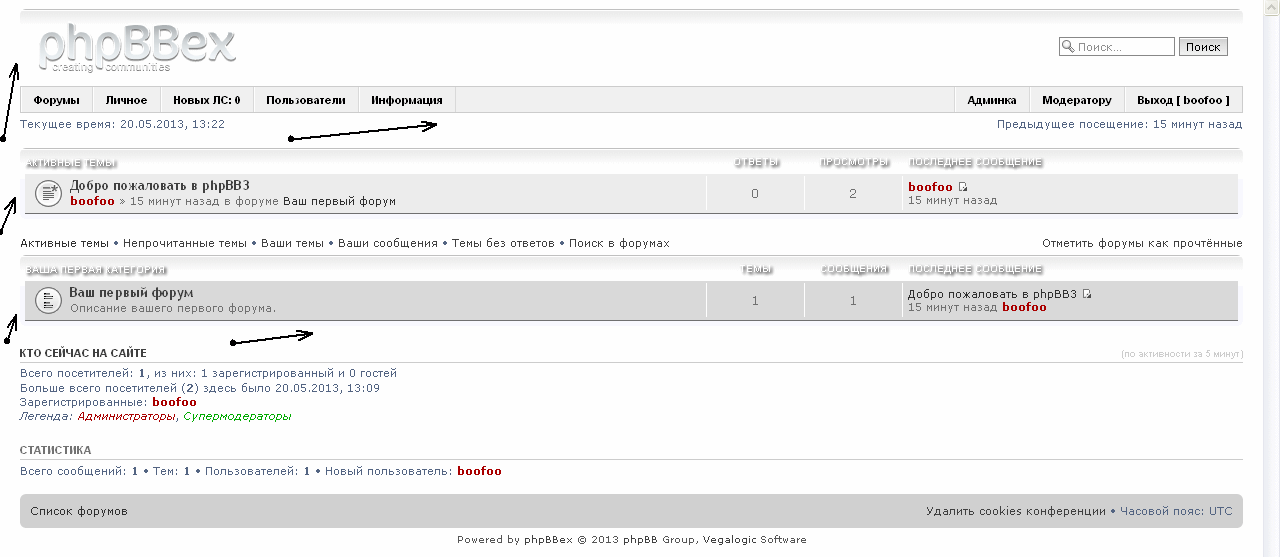Click the topic icon beside Добро пожаловать
Viewport: 1280px width, 557px height.
tap(48, 193)
